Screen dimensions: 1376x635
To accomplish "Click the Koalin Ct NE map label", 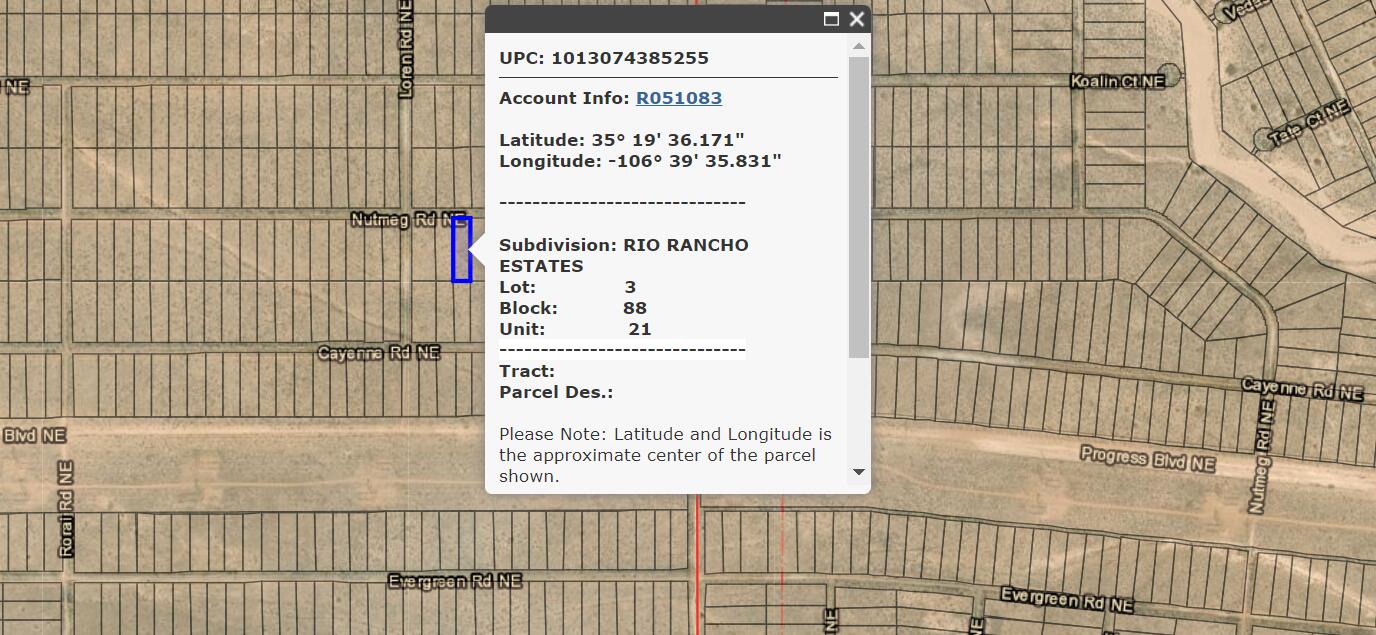I will pyautogui.click(x=1117, y=81).
